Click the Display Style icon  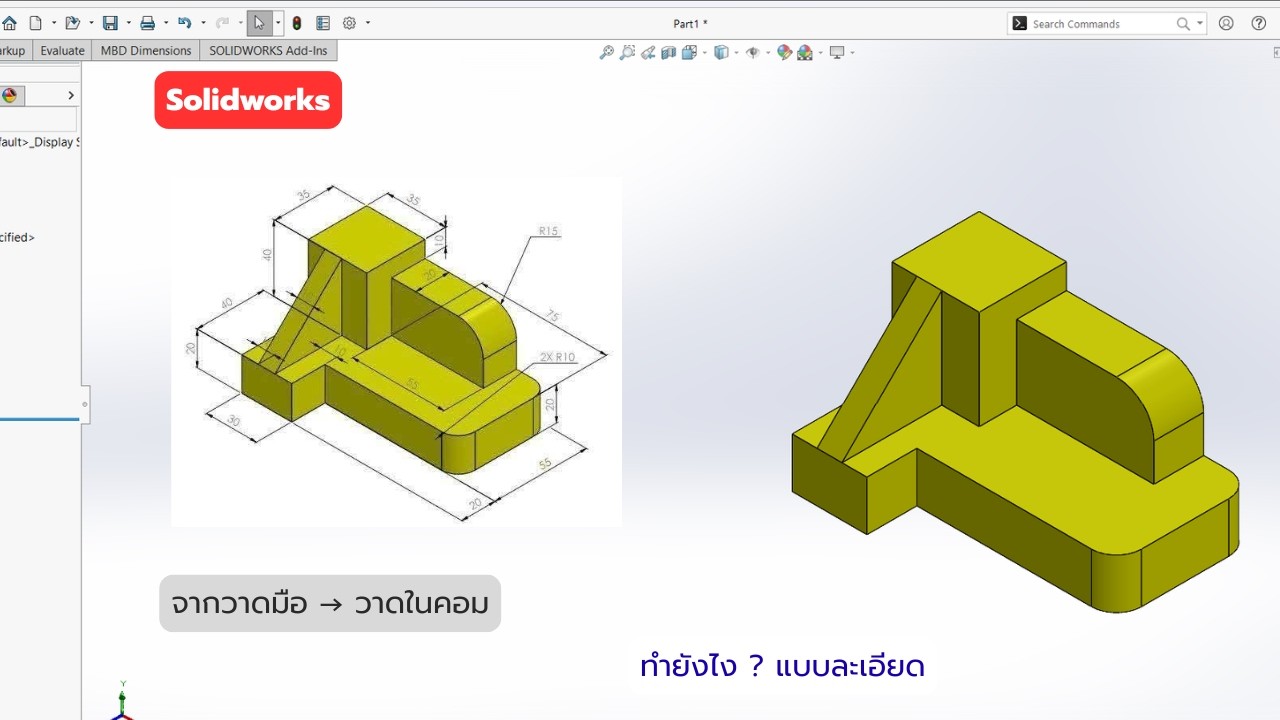coord(720,53)
